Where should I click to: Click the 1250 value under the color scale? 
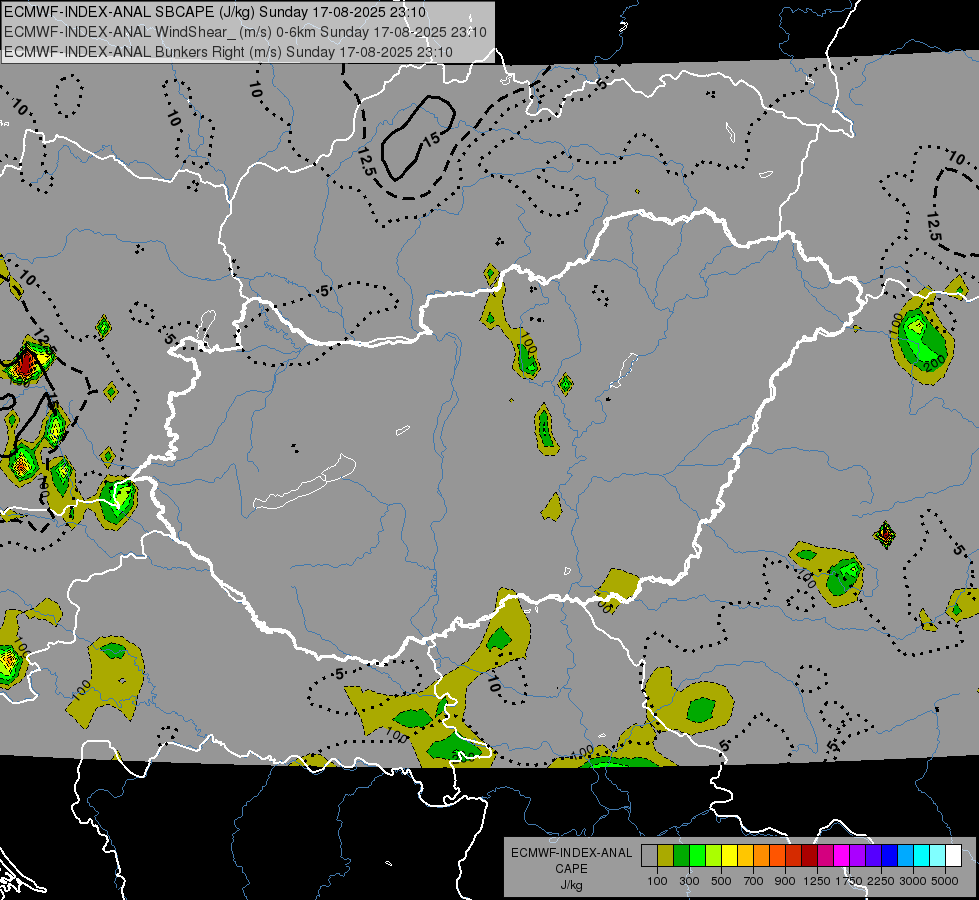(817, 881)
